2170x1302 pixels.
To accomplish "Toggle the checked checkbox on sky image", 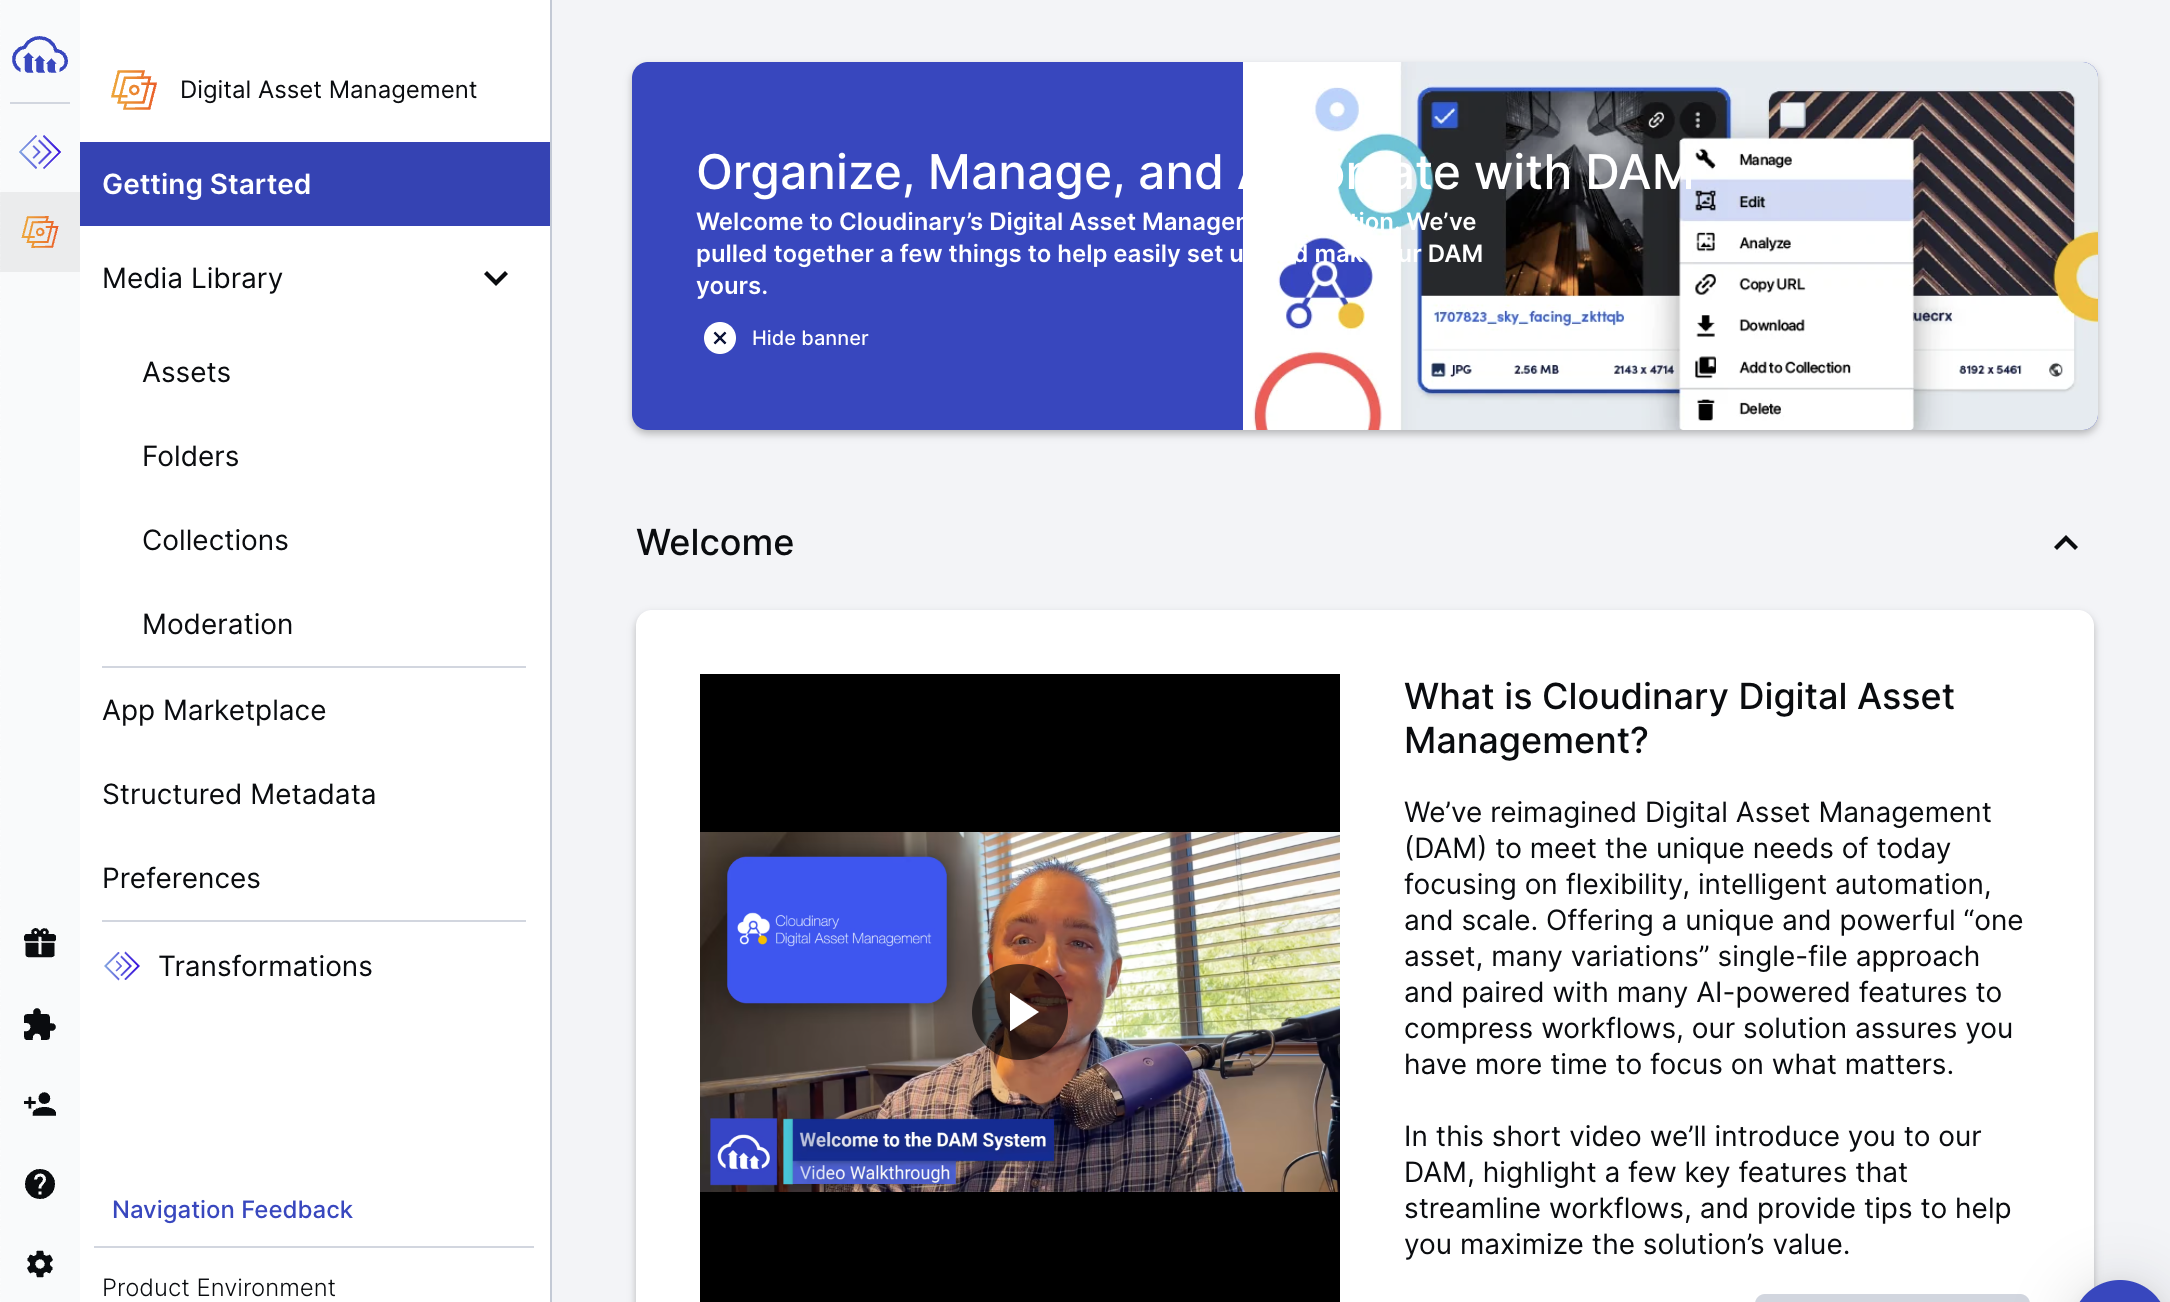I will coord(1445,116).
